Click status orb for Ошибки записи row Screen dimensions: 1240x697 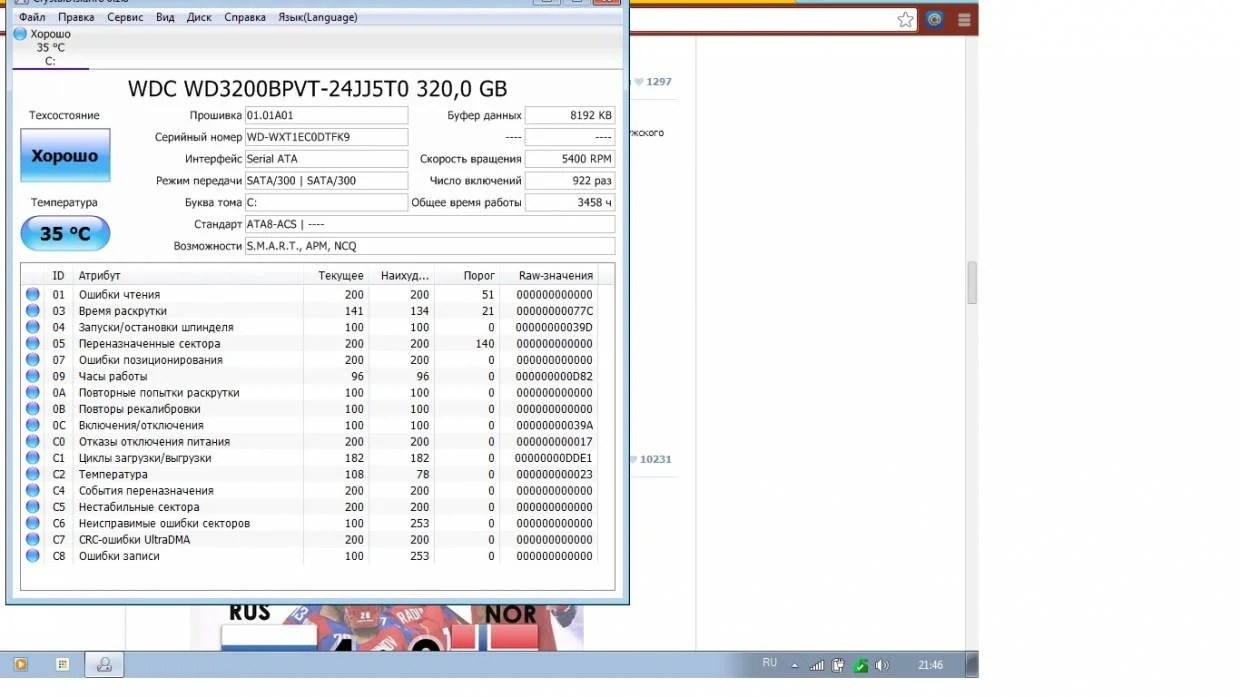33,556
